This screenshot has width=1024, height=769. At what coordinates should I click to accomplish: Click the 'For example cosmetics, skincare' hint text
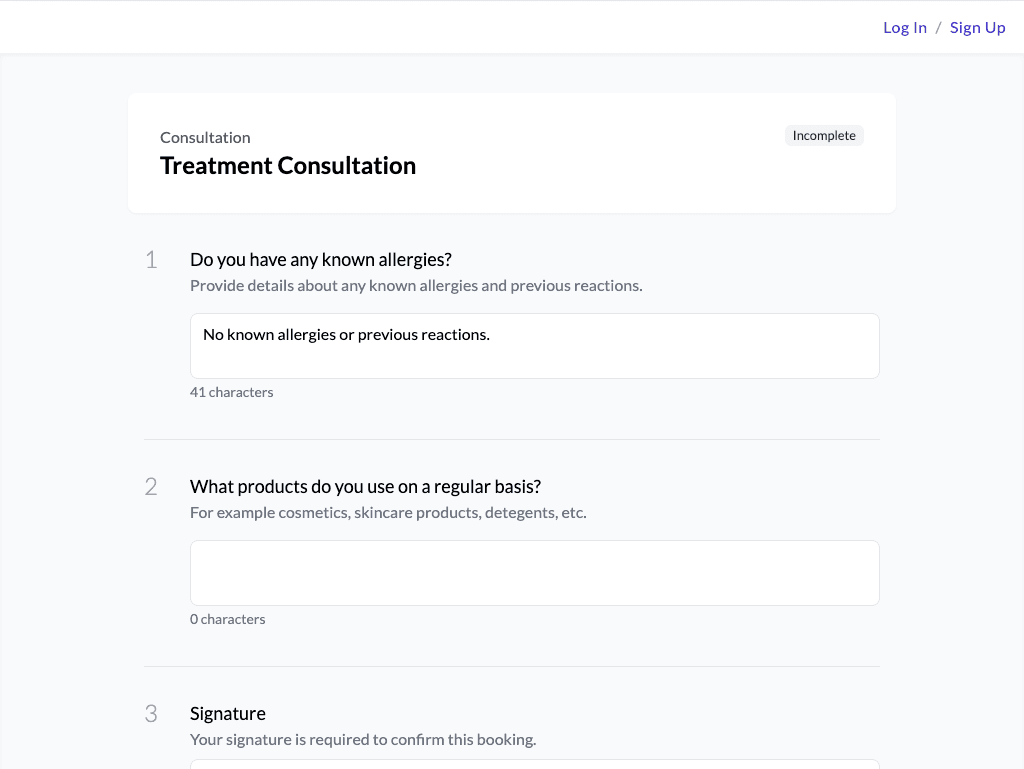388,513
